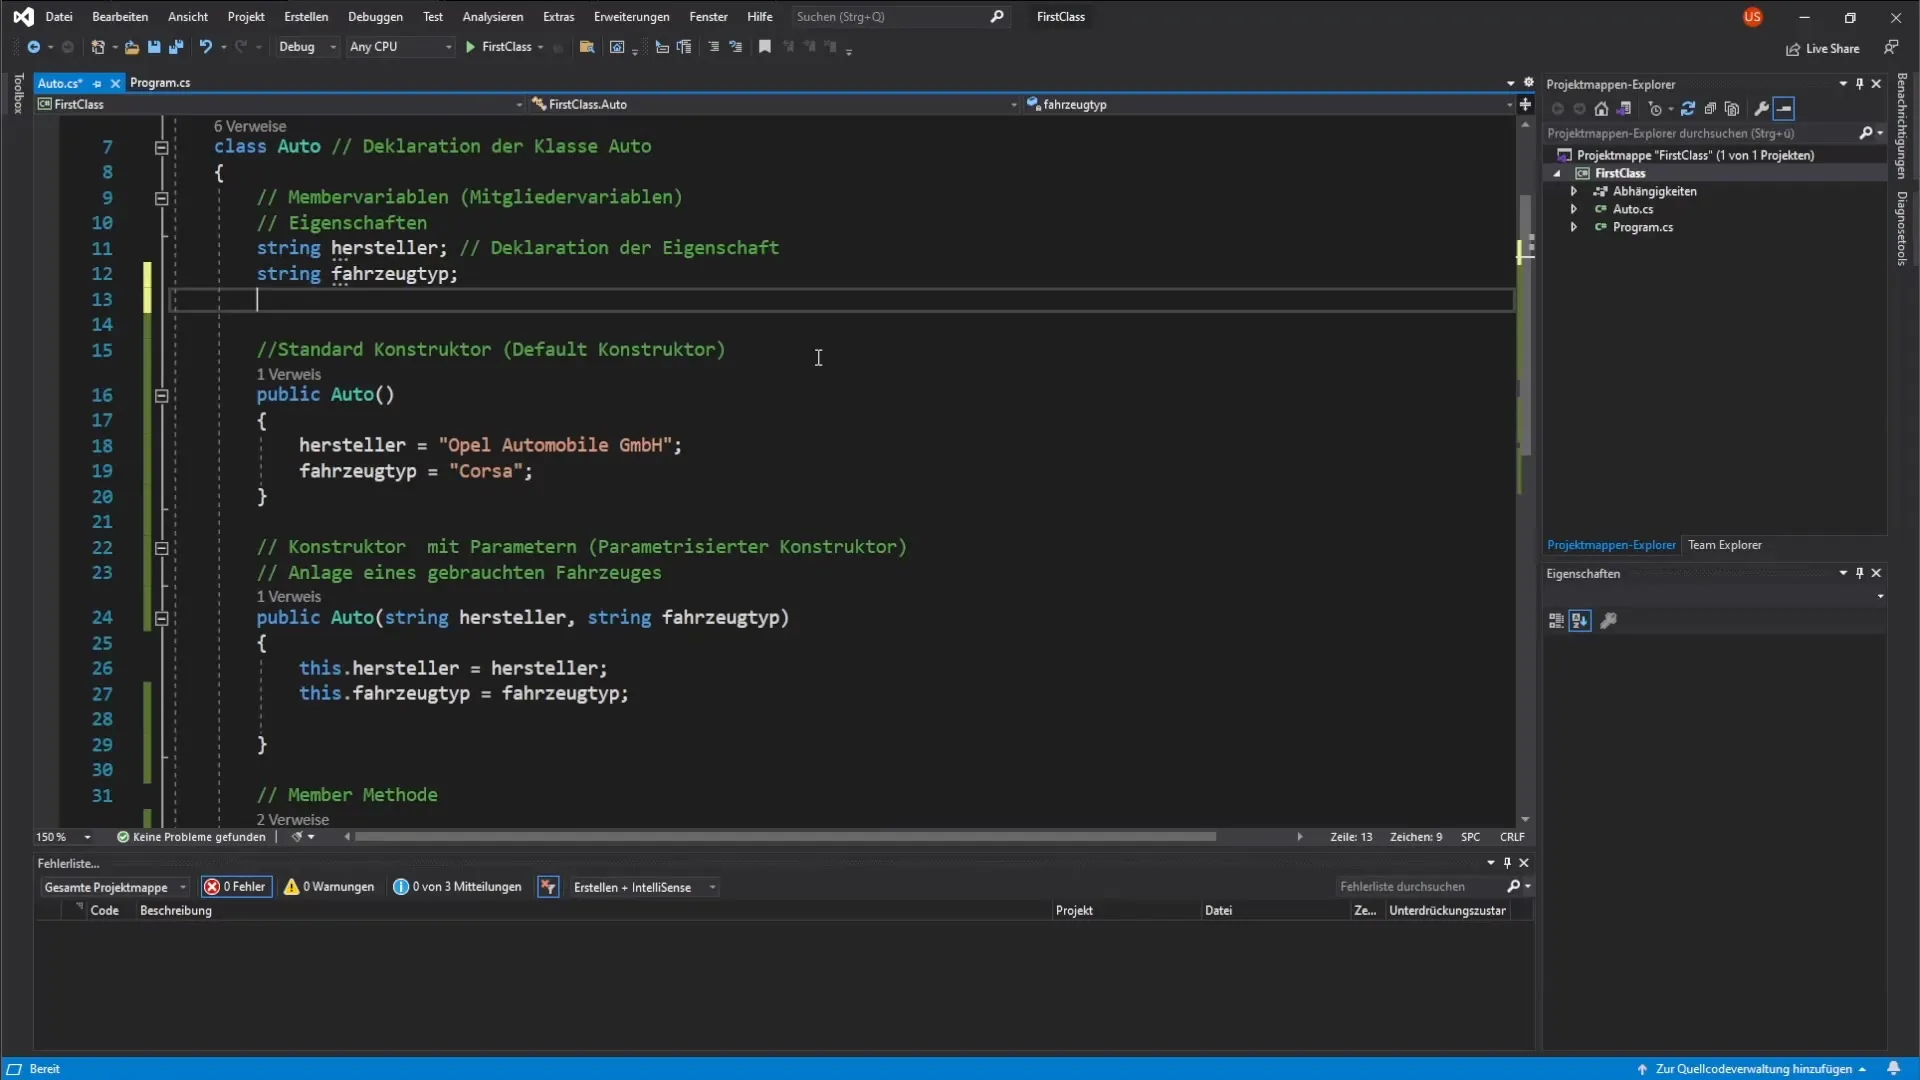The width and height of the screenshot is (1920, 1080).
Task: Click the Find in Files folder icon
Action: pos(587,47)
